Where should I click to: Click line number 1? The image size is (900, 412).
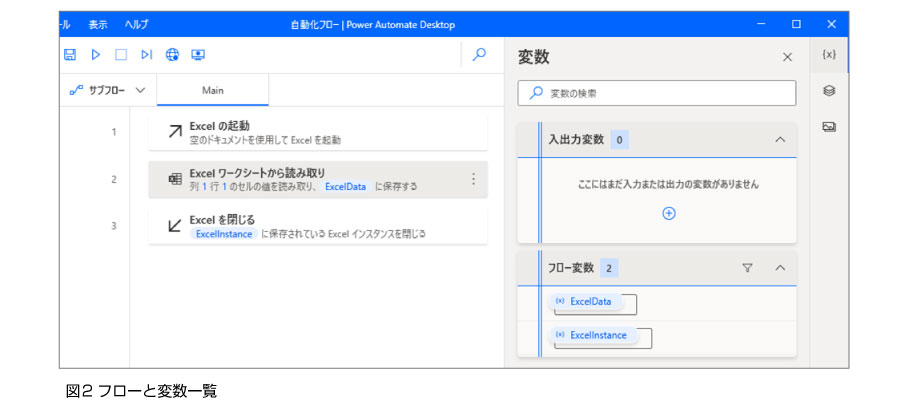tap(114, 132)
